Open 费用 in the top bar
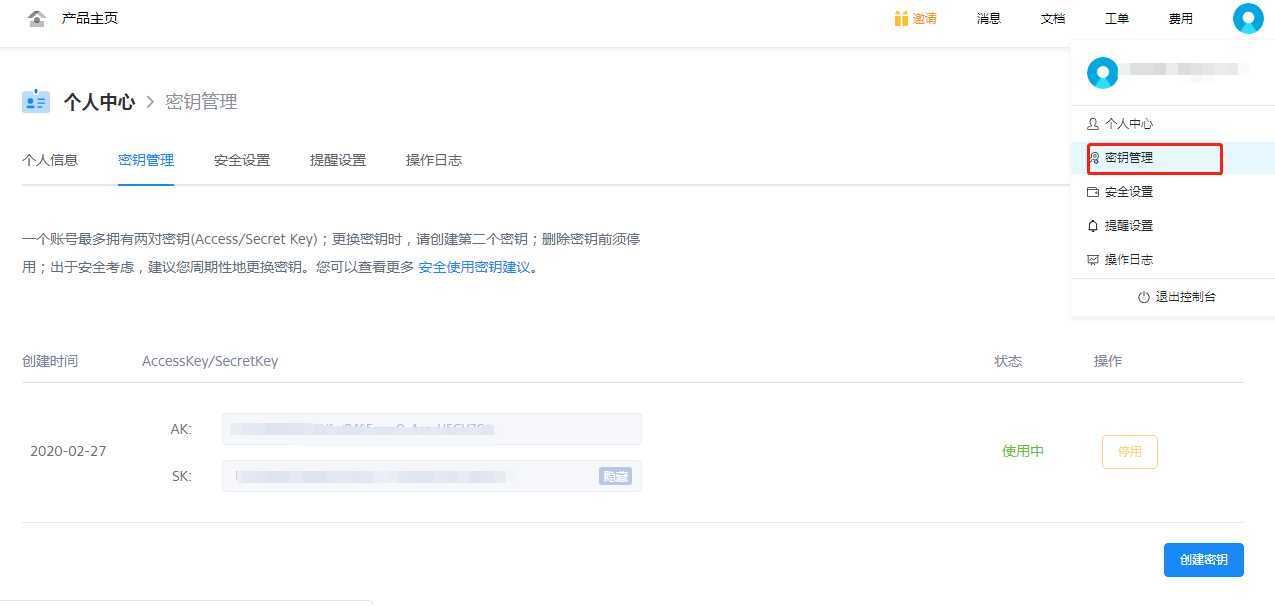This screenshot has width=1275, height=606. point(1181,18)
